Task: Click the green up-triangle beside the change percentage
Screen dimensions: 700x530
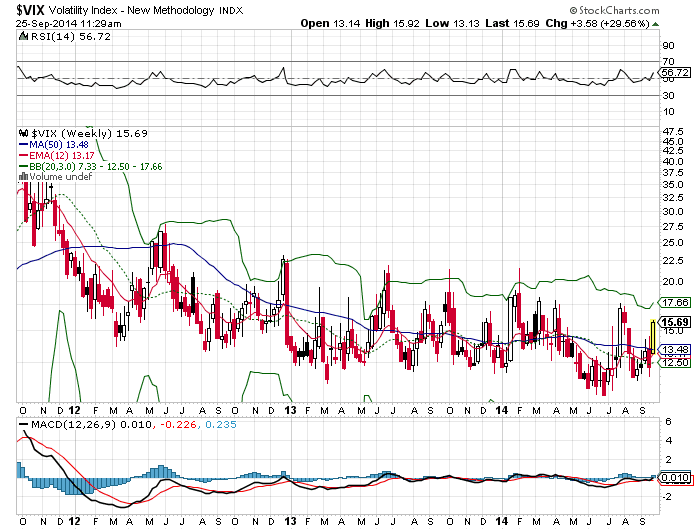Action: click(655, 24)
